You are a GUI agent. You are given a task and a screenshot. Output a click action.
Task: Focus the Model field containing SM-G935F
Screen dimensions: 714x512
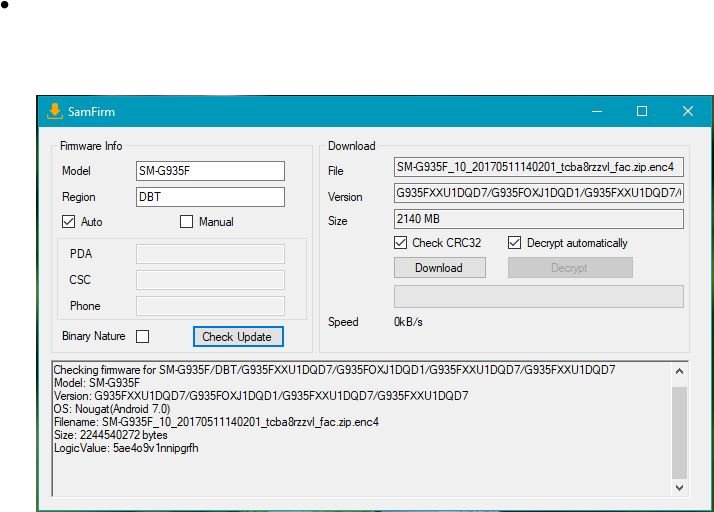[x=210, y=171]
